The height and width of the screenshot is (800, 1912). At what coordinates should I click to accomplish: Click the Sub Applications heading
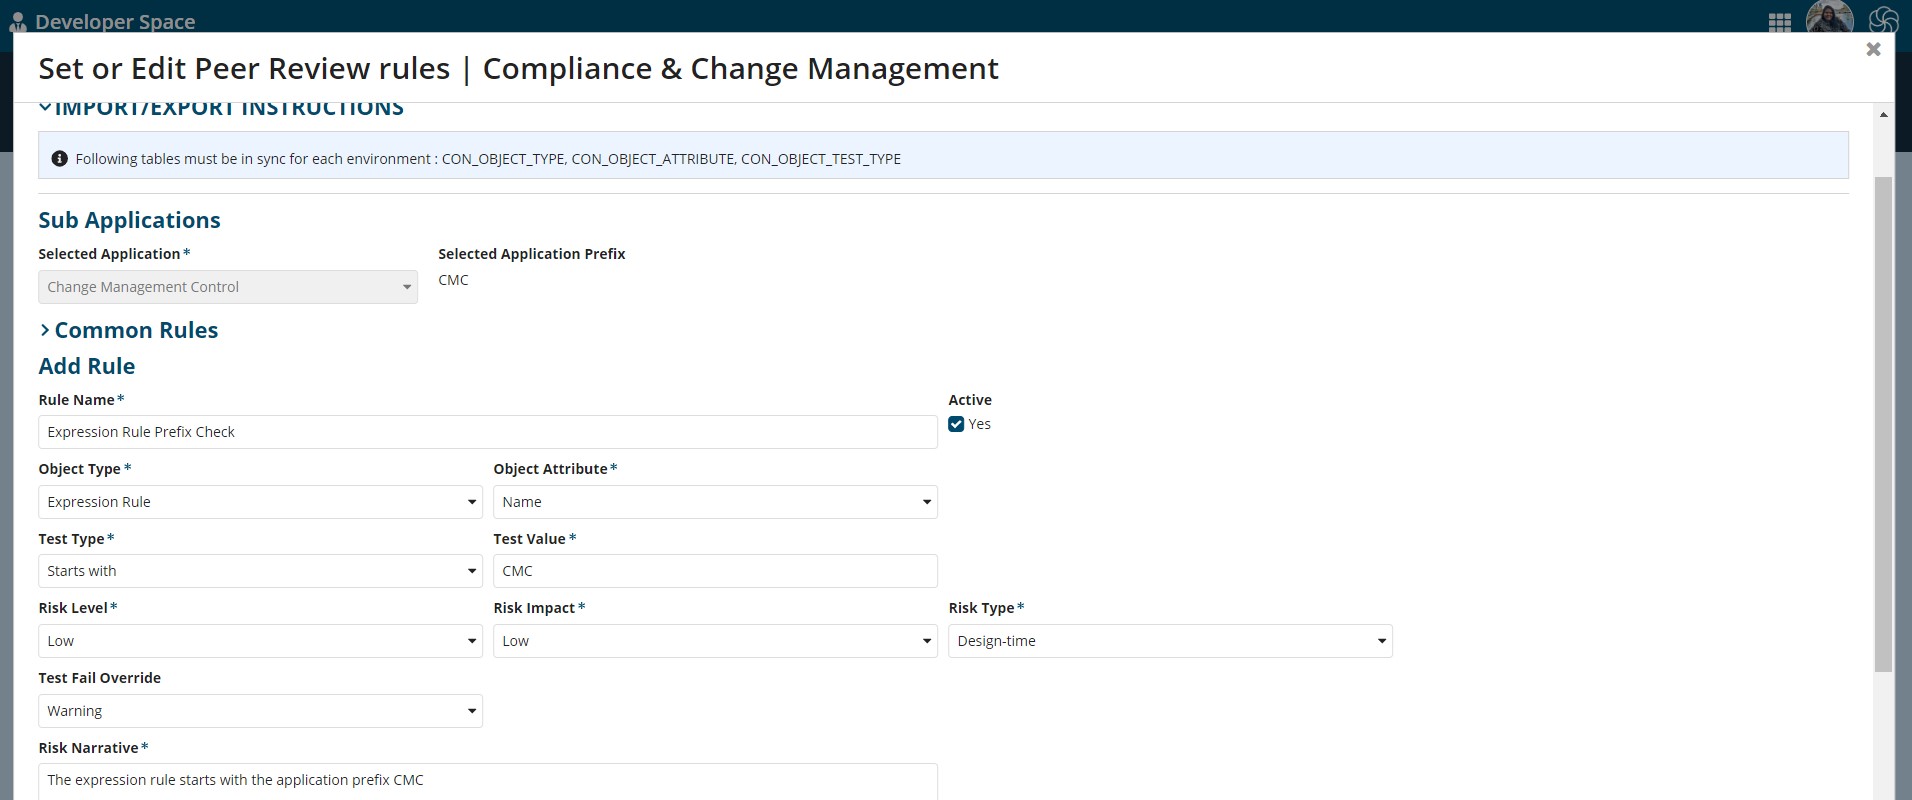coord(129,220)
